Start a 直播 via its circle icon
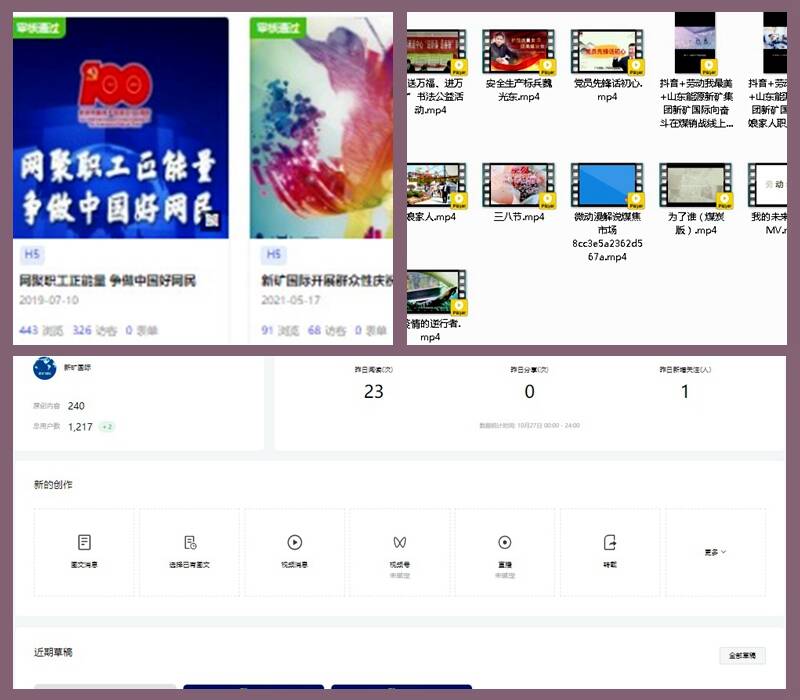Viewport: 800px width, 700px height. click(x=505, y=542)
